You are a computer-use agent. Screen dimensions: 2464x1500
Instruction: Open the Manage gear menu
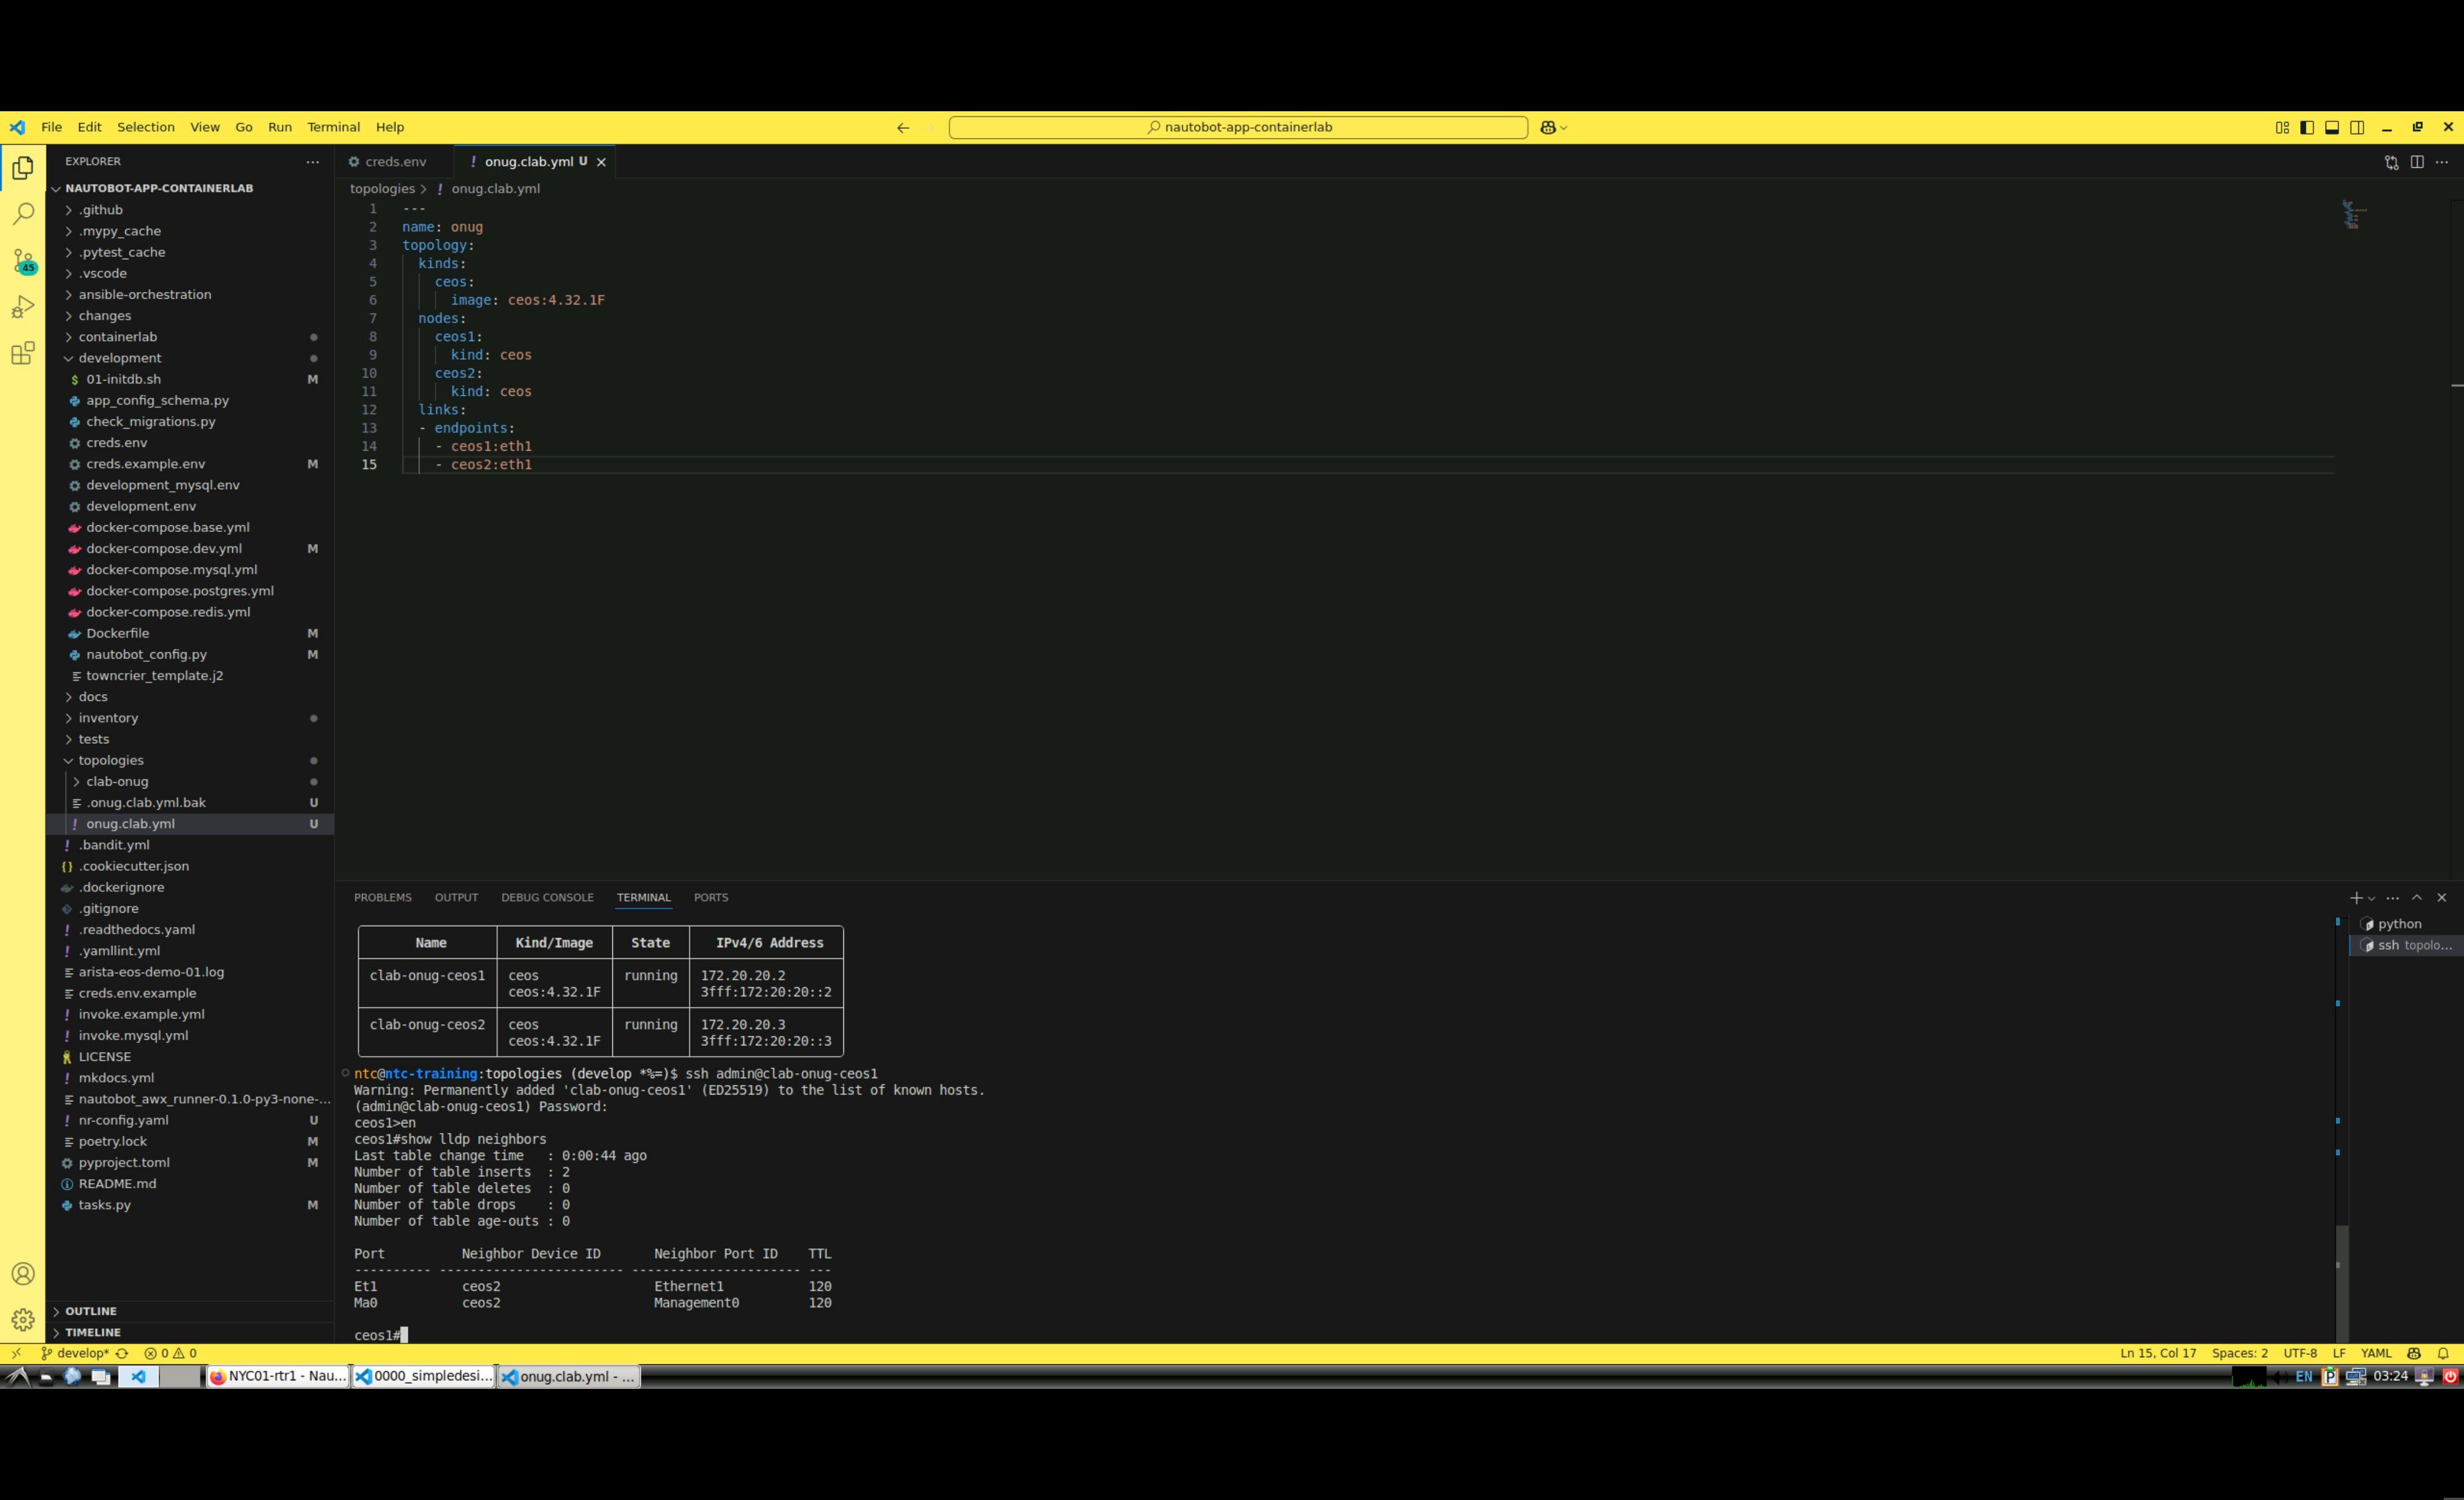[x=23, y=1319]
